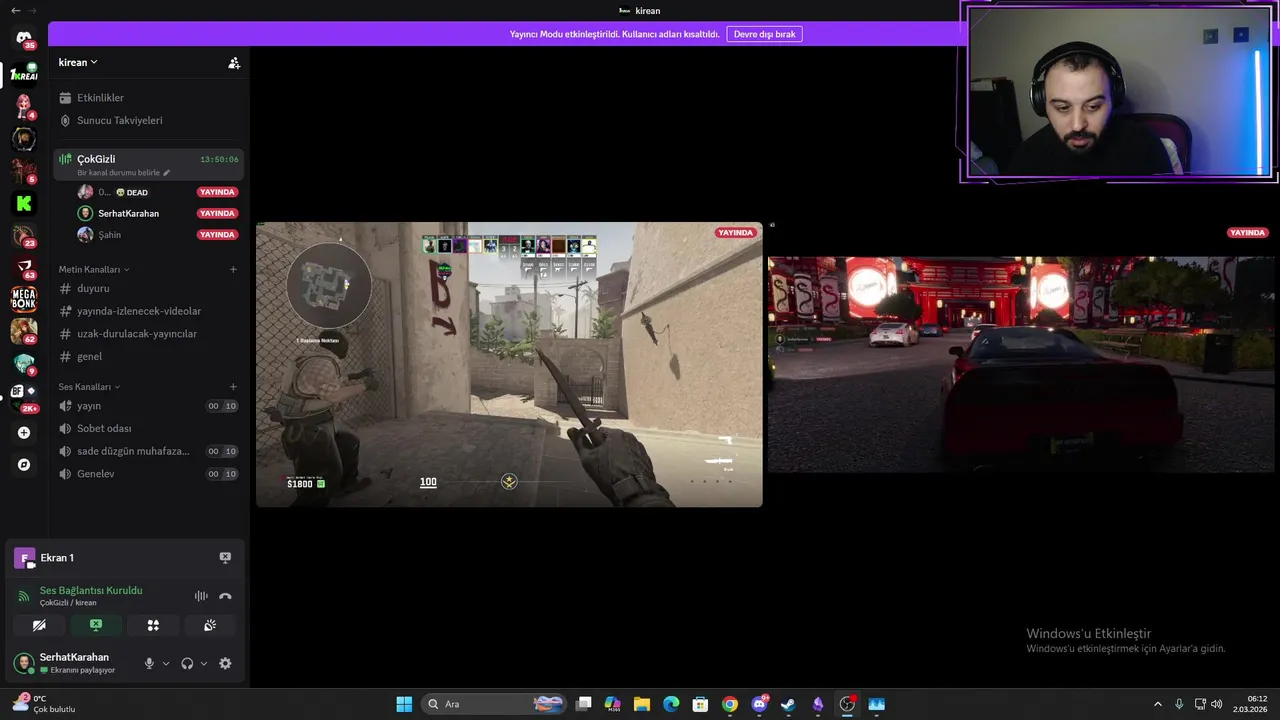Select the 1KREAN server icon
The image size is (1280, 720).
coord(24,74)
